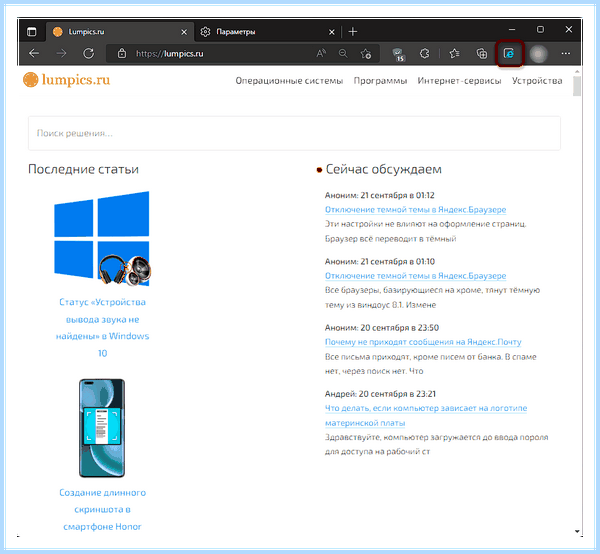600x554 pixels.
Task: Open the user profile avatar
Action: click(538, 54)
